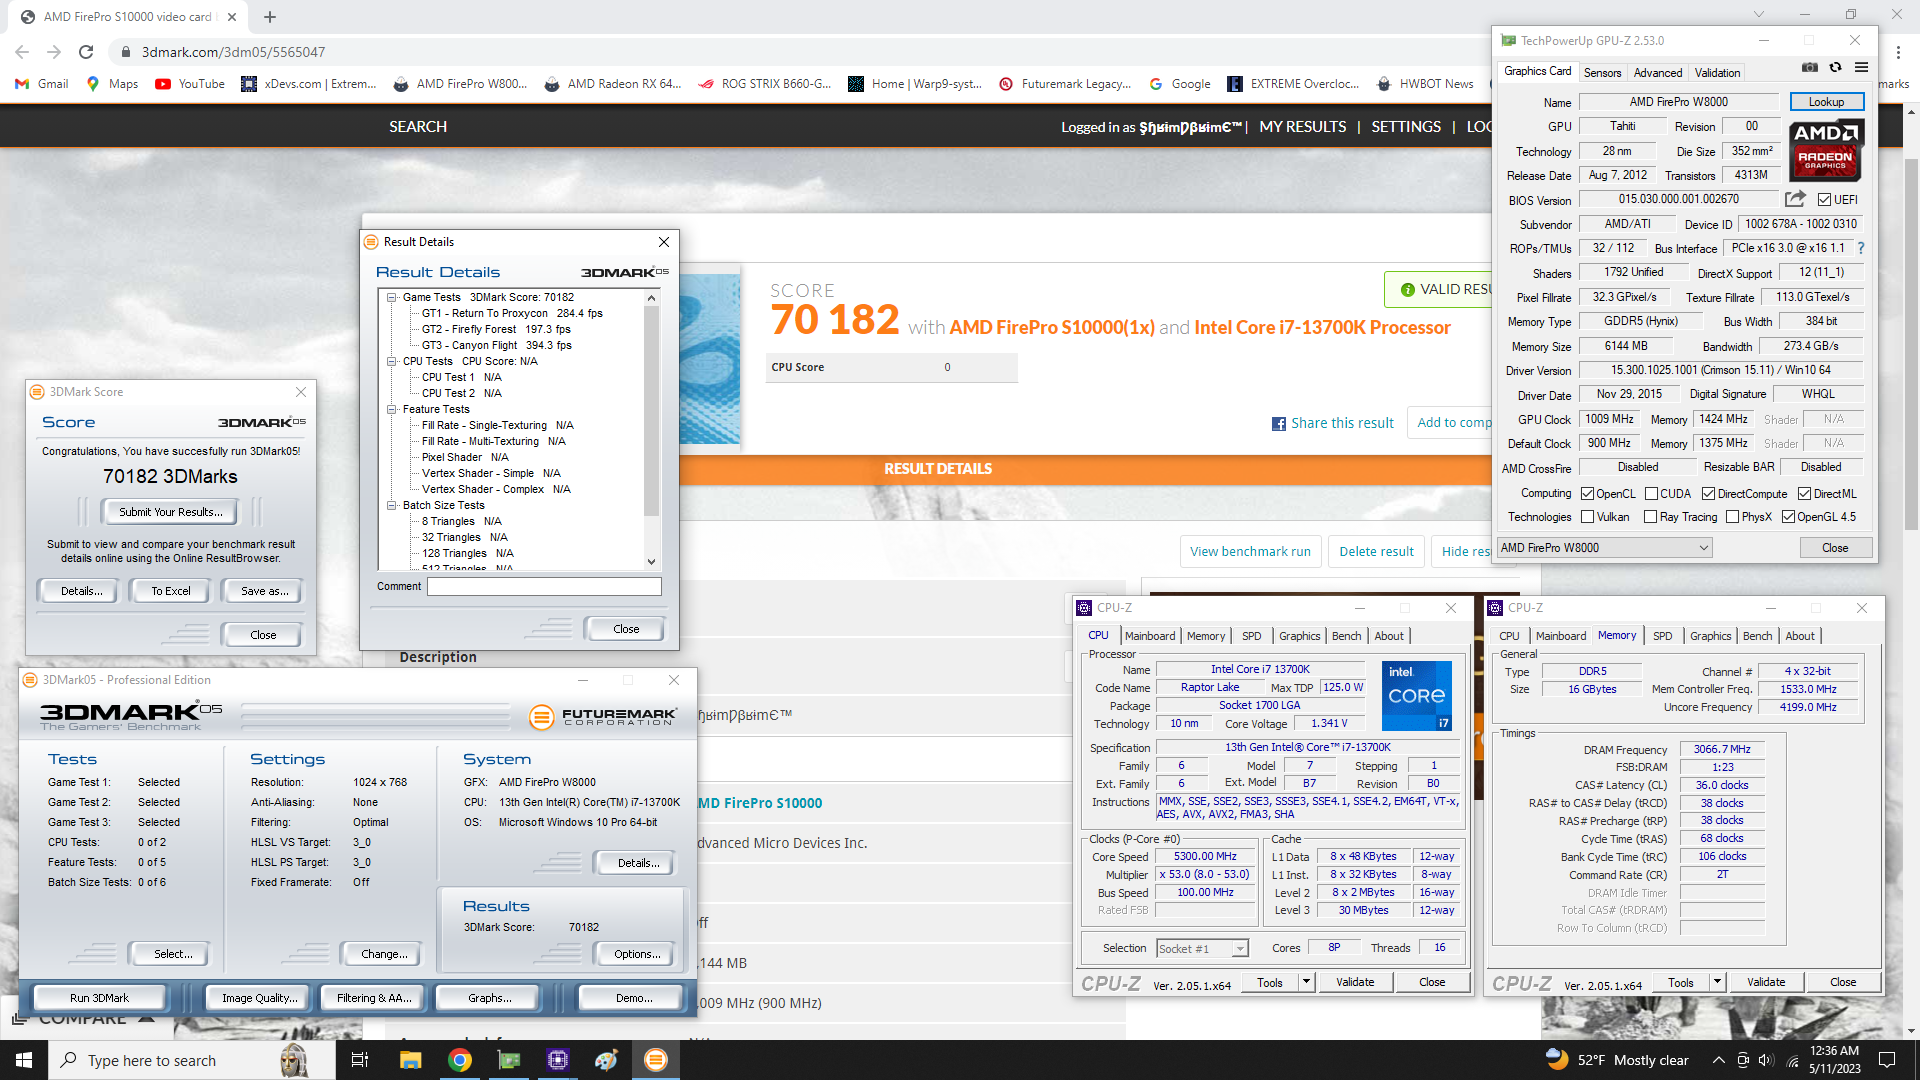
Task: Open Chrome from taskbar
Action: 459,1060
